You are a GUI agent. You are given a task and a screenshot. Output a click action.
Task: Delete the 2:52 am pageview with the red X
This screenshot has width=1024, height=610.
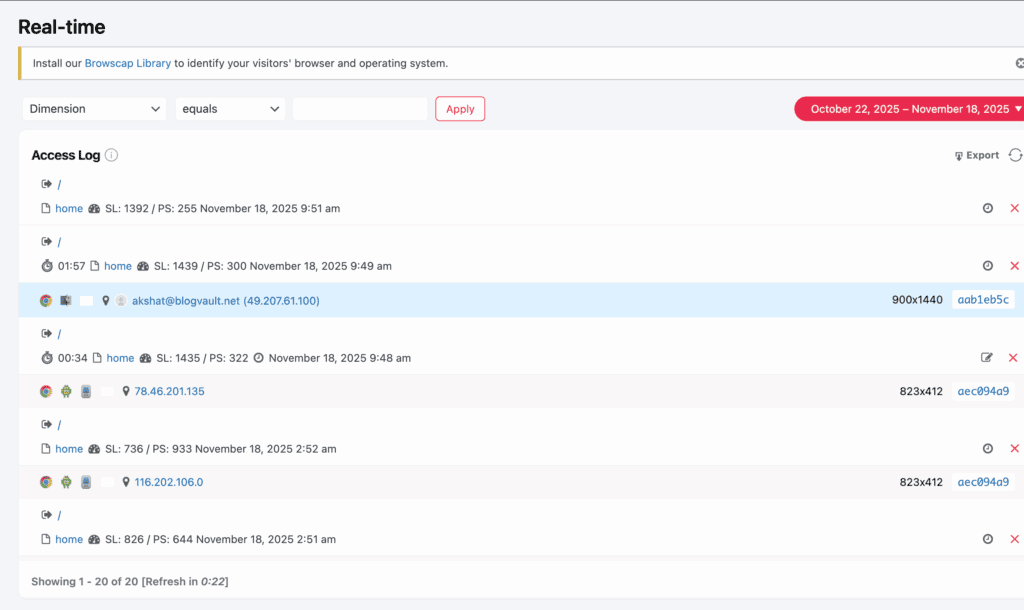1014,449
